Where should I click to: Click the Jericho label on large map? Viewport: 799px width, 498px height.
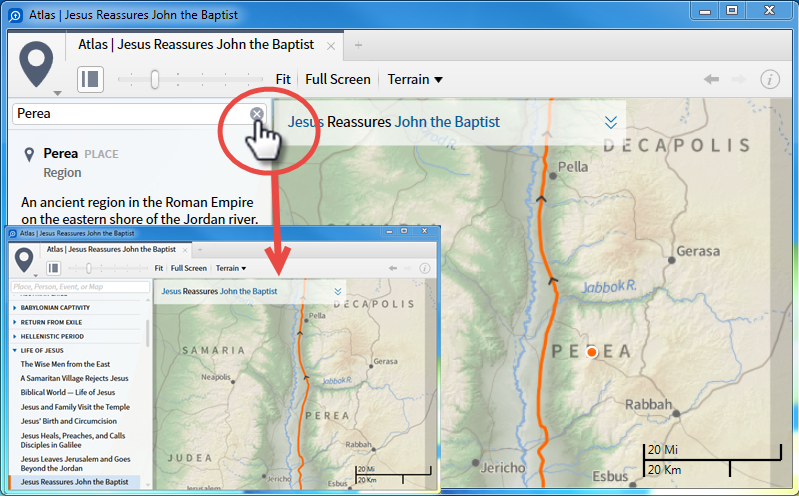(x=502, y=468)
